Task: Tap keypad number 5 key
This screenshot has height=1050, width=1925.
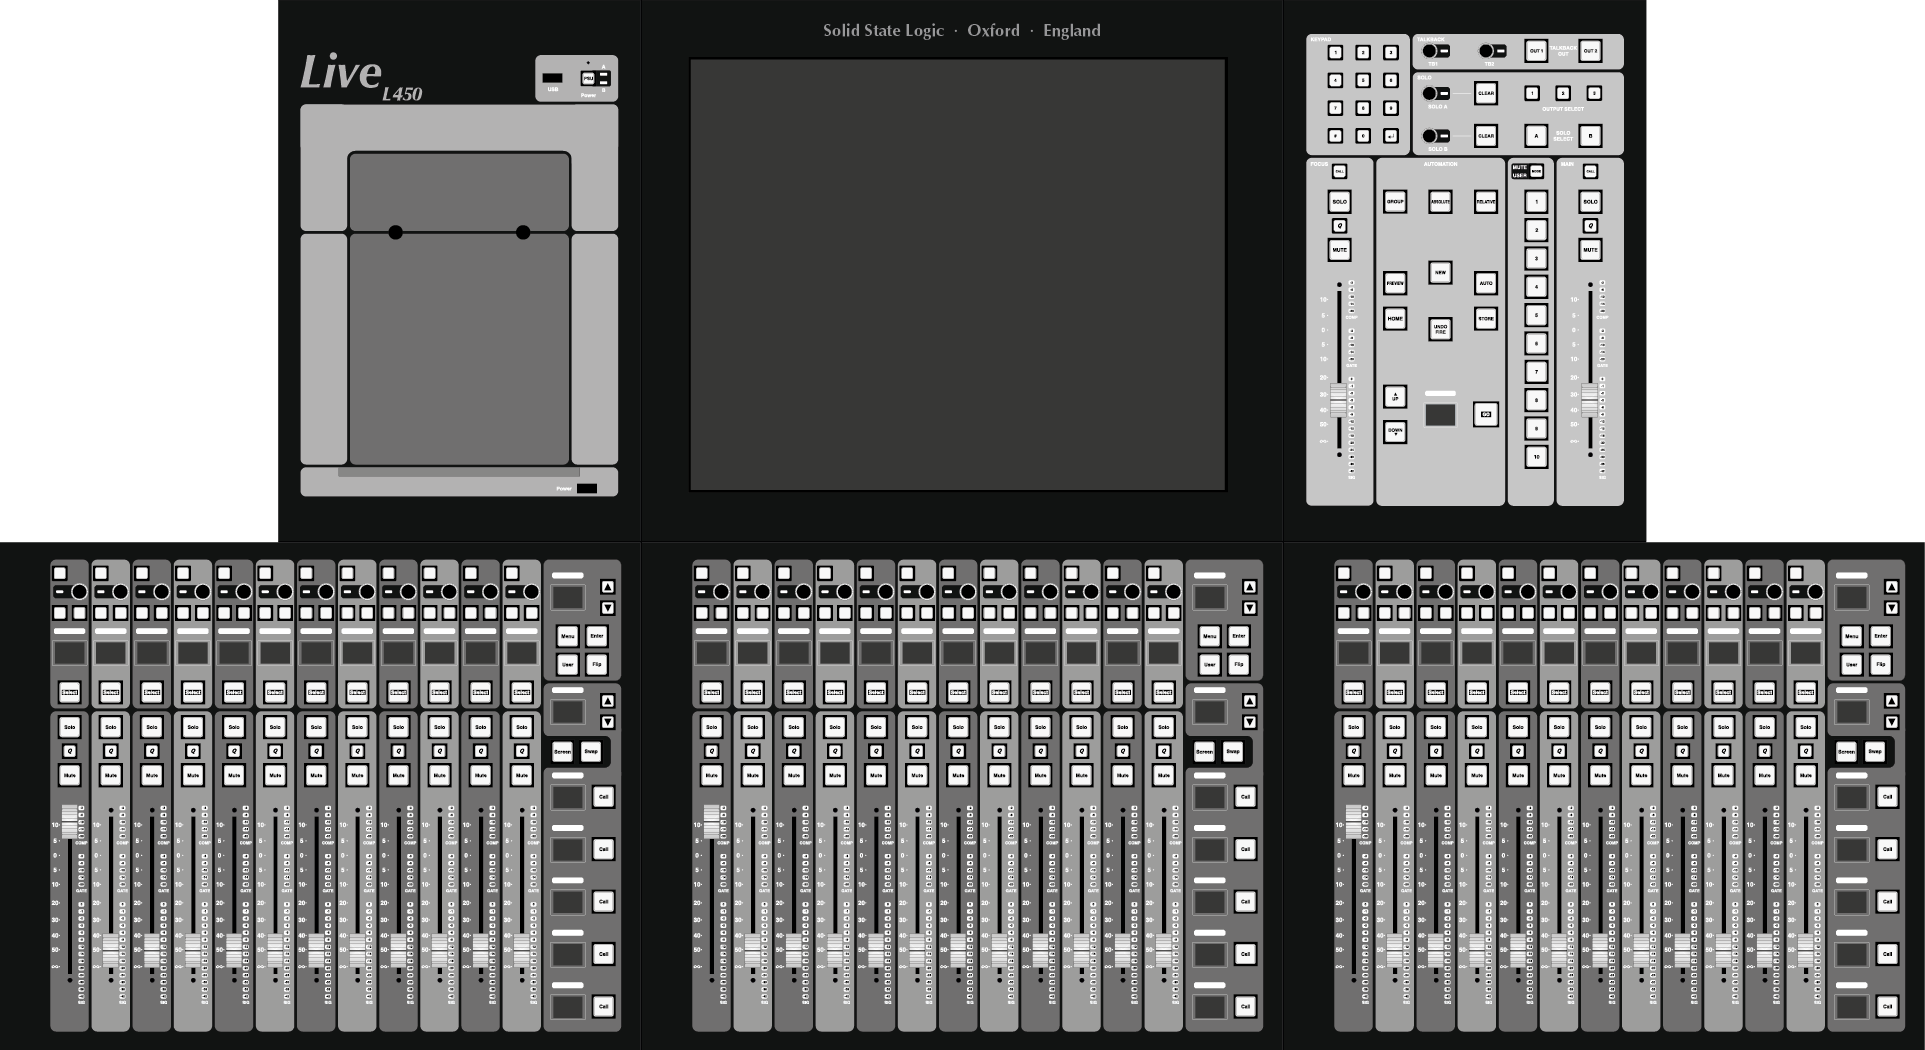Action: (x=1363, y=80)
